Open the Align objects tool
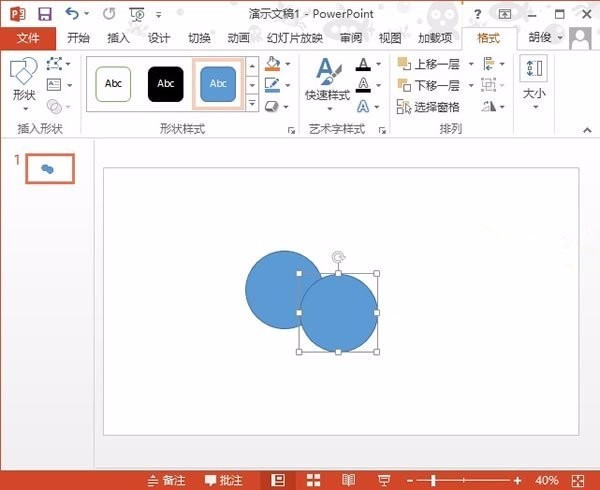The image size is (600, 490). (489, 64)
